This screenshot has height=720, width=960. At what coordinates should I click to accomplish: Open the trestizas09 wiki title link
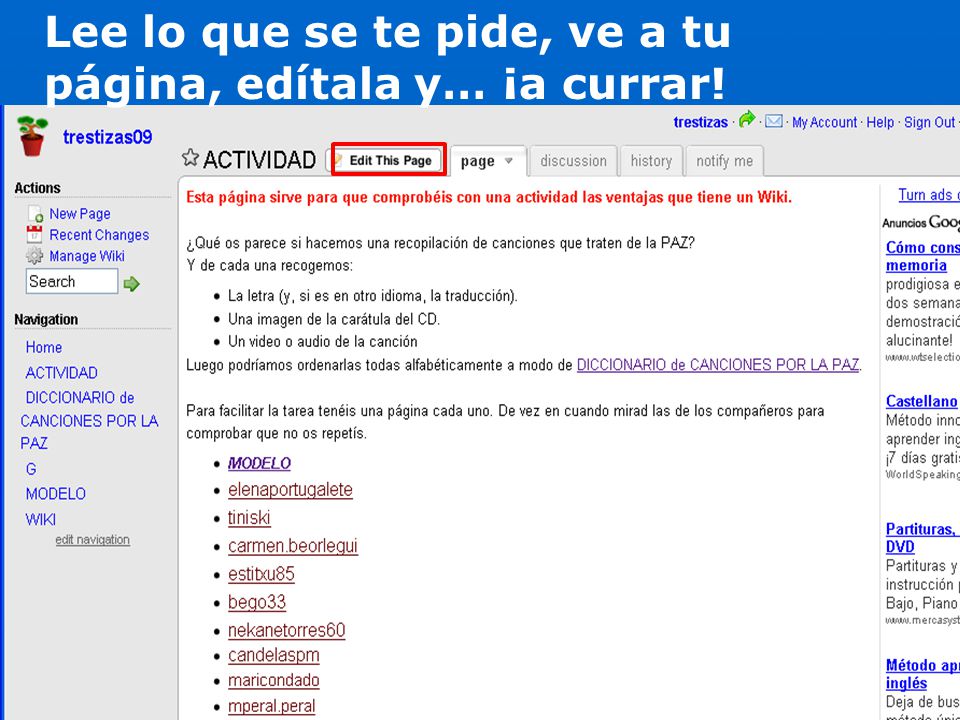(107, 137)
